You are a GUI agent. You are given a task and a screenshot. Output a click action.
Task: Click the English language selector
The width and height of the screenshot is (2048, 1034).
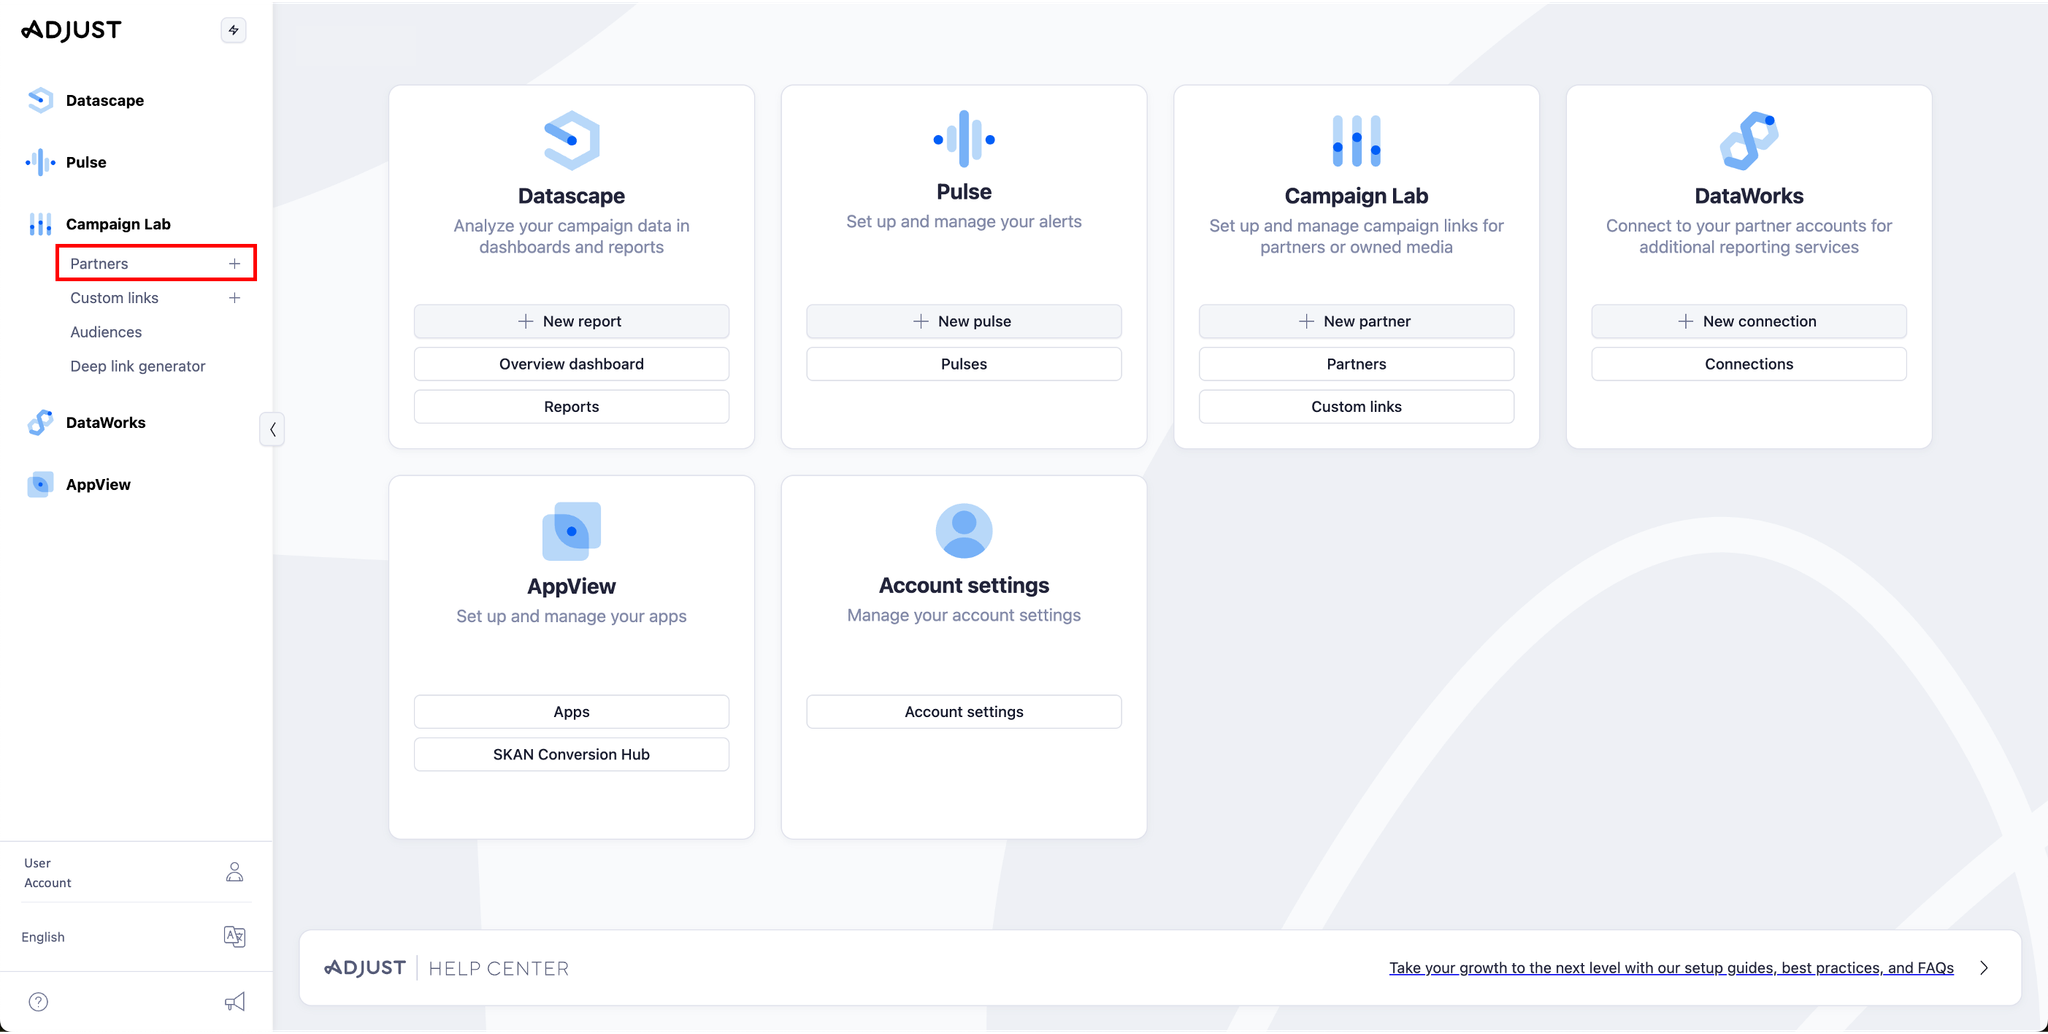(43, 937)
